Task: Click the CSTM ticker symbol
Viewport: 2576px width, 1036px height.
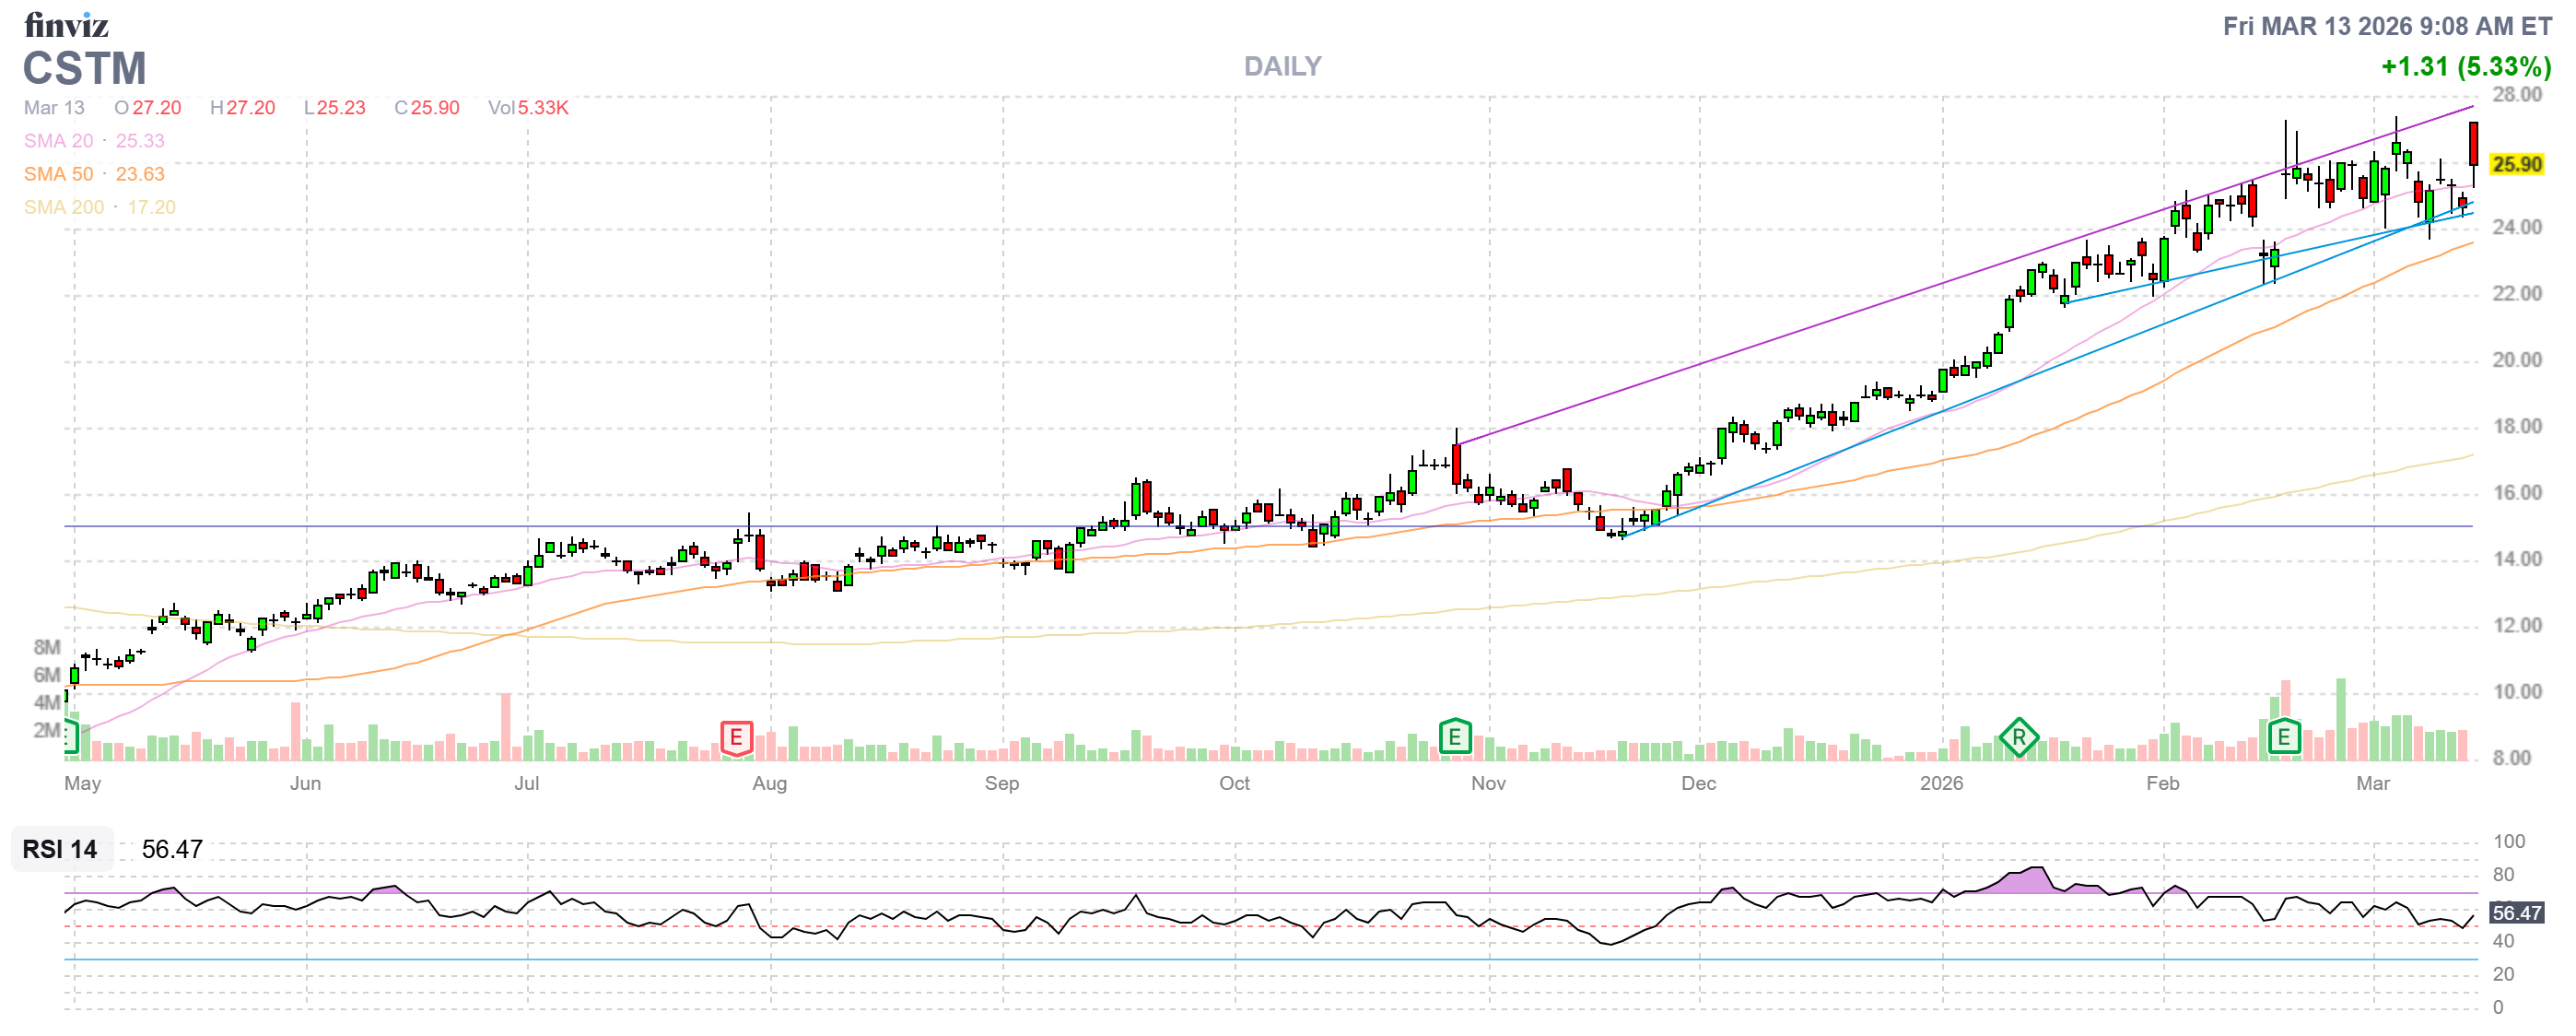Action: [x=85, y=68]
